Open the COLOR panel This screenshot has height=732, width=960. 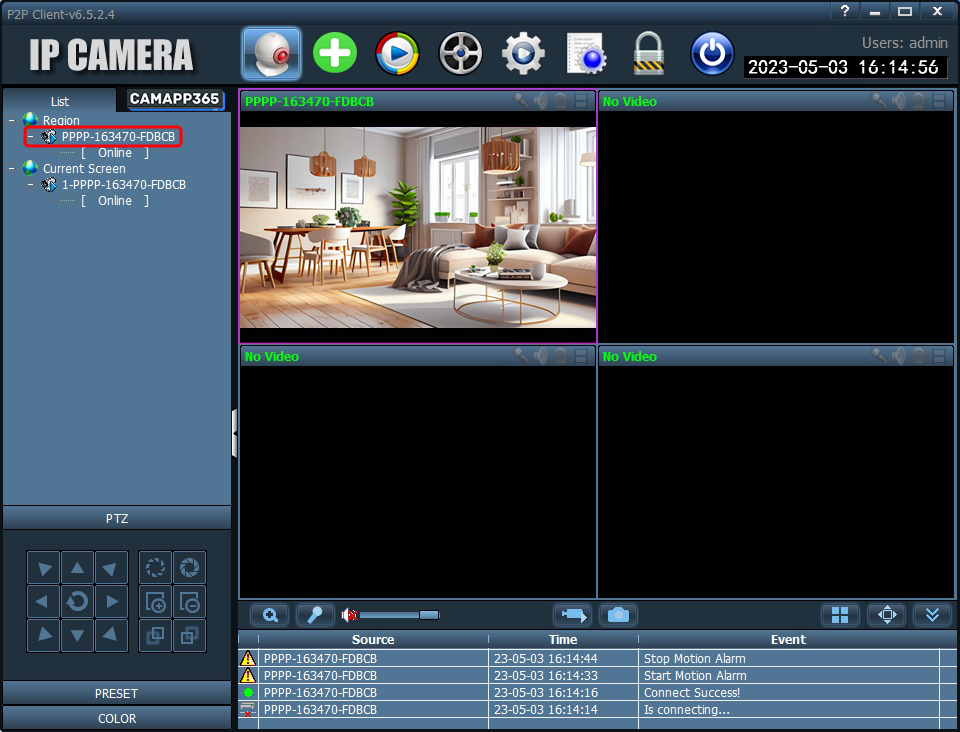(x=117, y=719)
